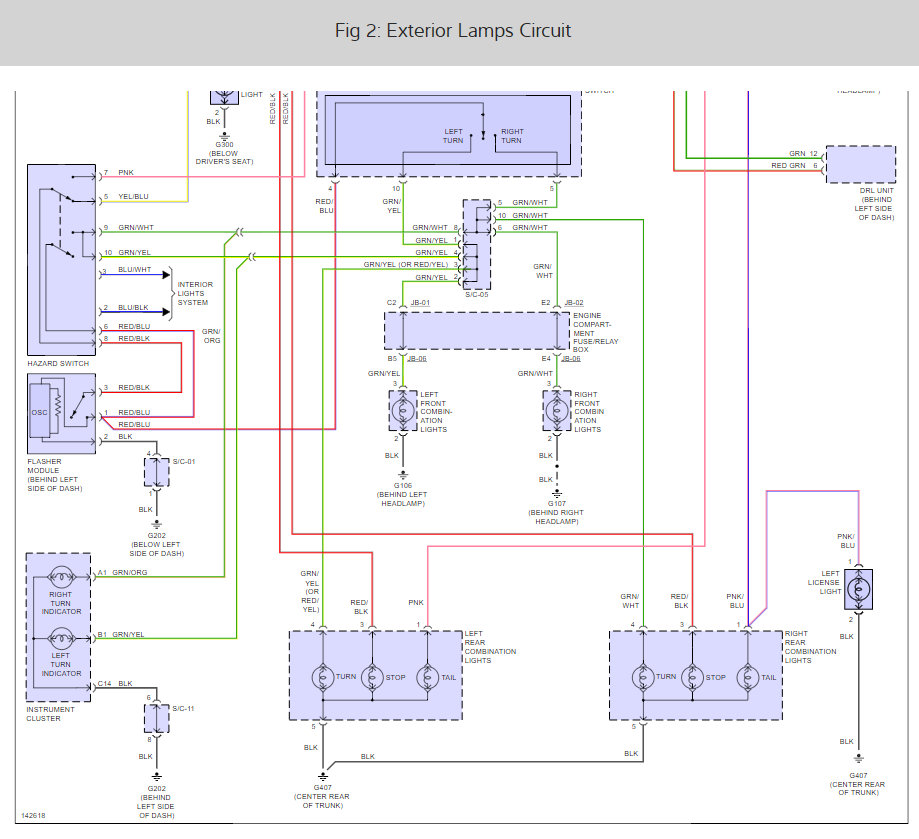Click the YEL/BLU wire label at pin 5

[133, 196]
